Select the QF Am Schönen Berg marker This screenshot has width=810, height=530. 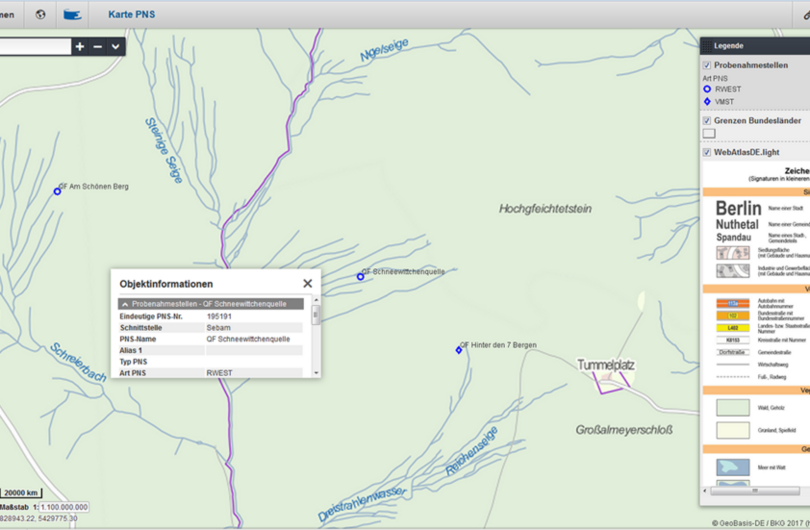click(x=57, y=191)
